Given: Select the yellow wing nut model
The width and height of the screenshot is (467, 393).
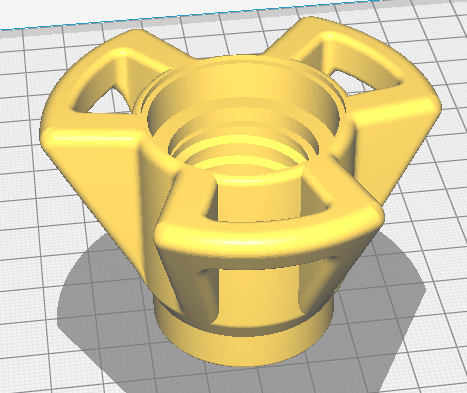Looking at the screenshot, I should [241, 192].
